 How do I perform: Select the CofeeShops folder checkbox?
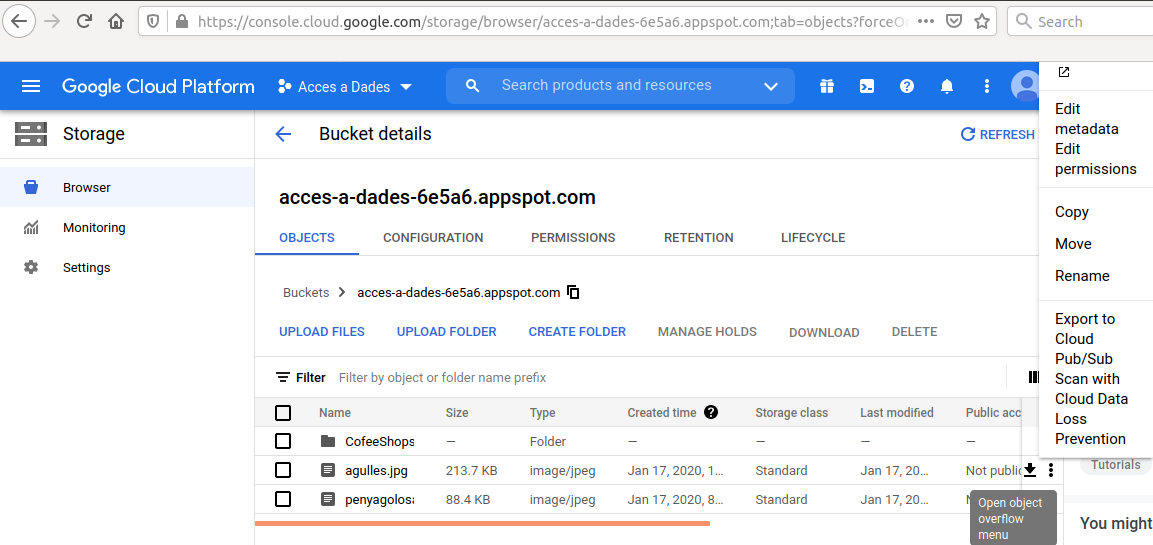click(283, 441)
